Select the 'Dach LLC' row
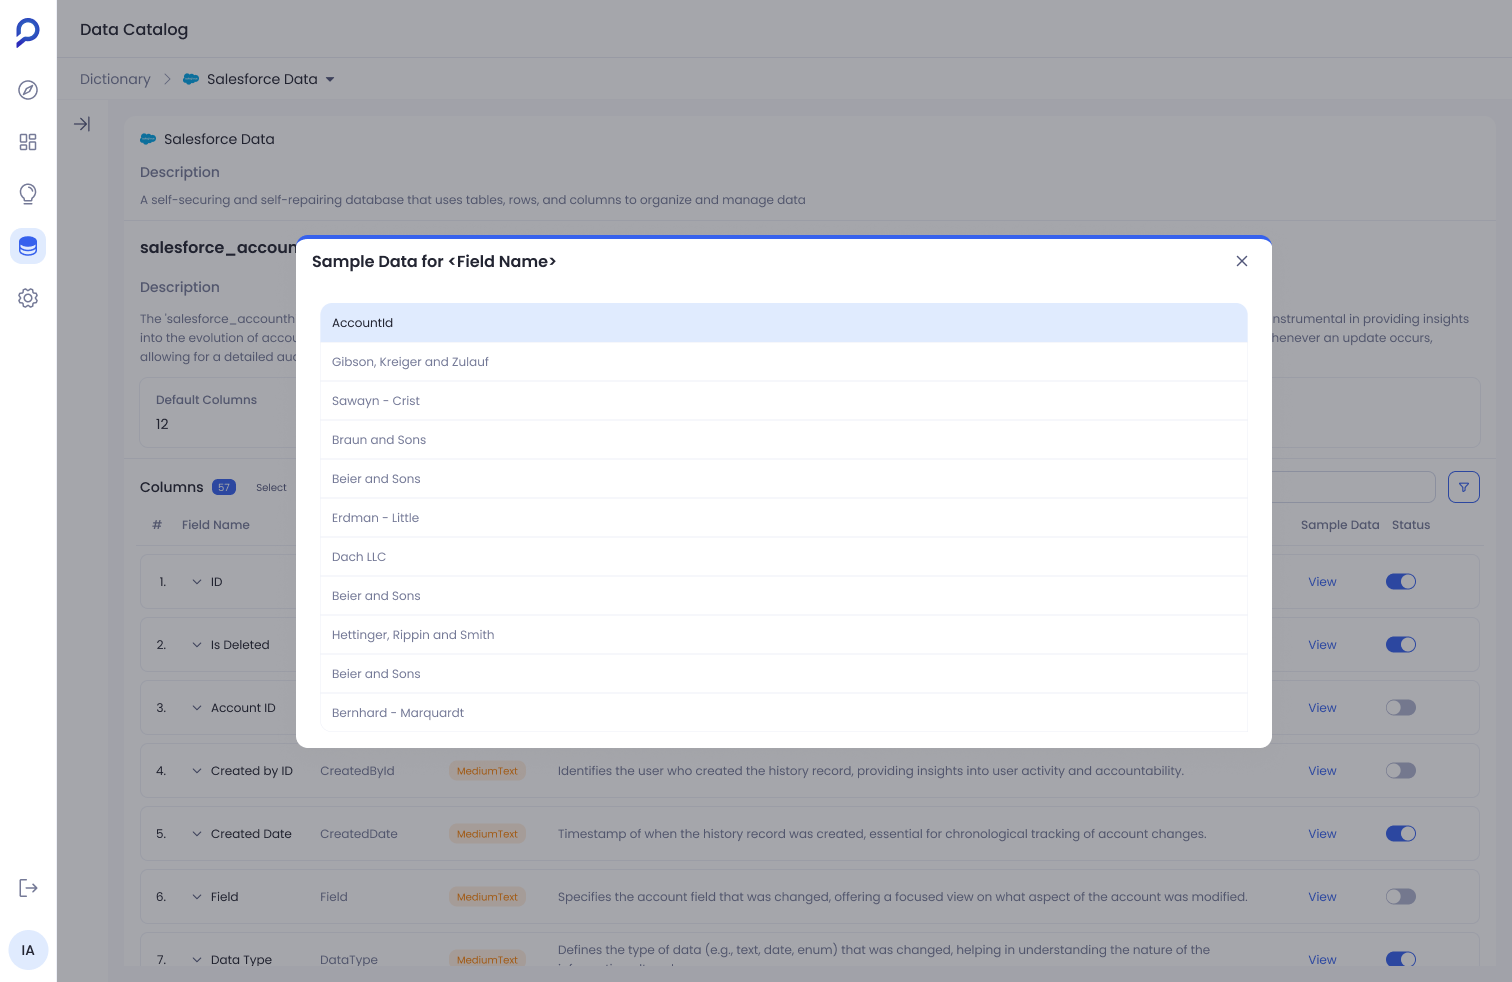1512x982 pixels. pyautogui.click(x=784, y=557)
